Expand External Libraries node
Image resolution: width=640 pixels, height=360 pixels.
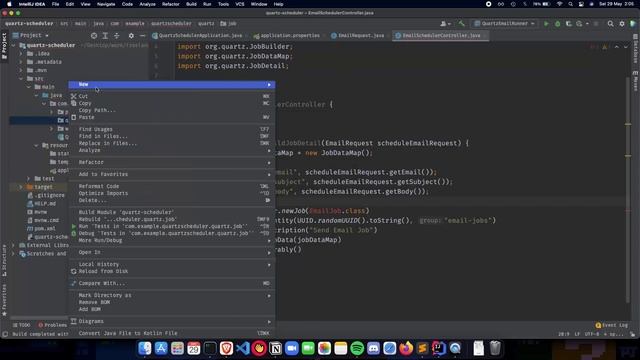[13, 245]
